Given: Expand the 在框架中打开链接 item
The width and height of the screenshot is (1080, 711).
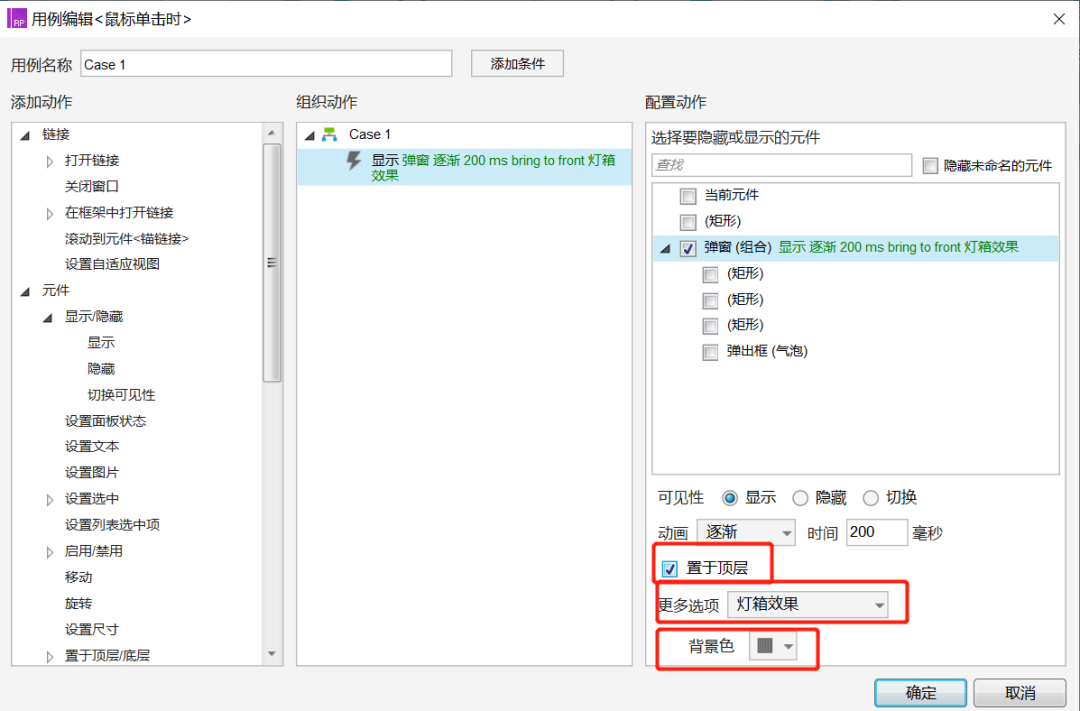Looking at the screenshot, I should click(x=50, y=214).
